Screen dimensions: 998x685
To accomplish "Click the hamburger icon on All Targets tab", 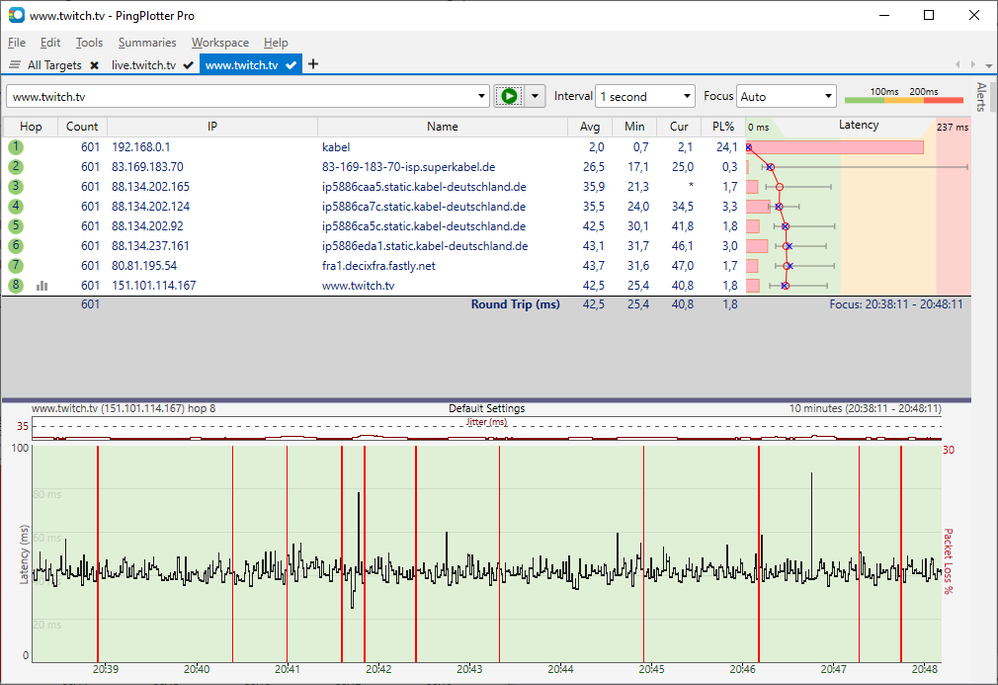I will click(15, 65).
